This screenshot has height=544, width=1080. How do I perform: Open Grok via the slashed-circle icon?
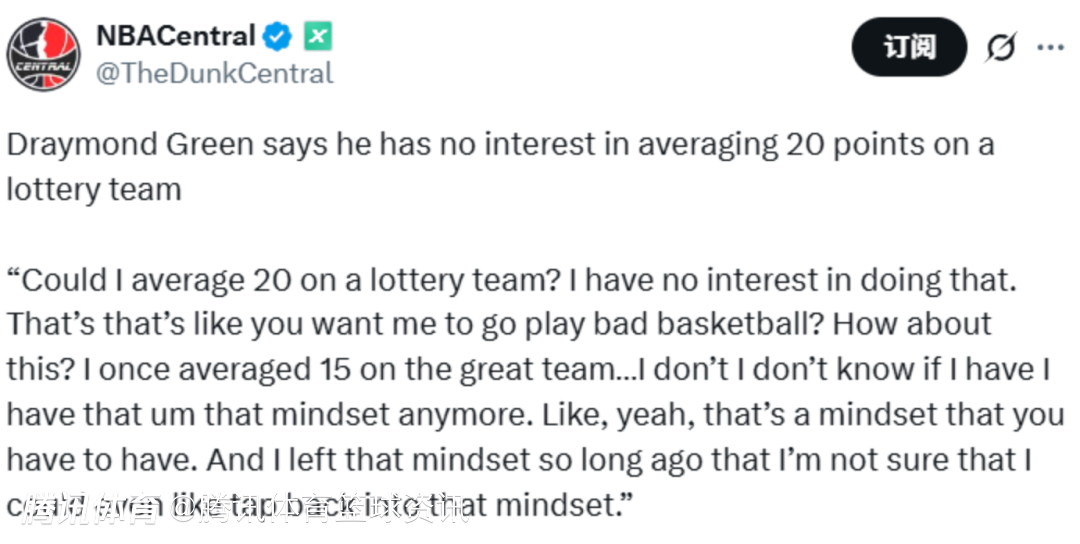[1000, 47]
